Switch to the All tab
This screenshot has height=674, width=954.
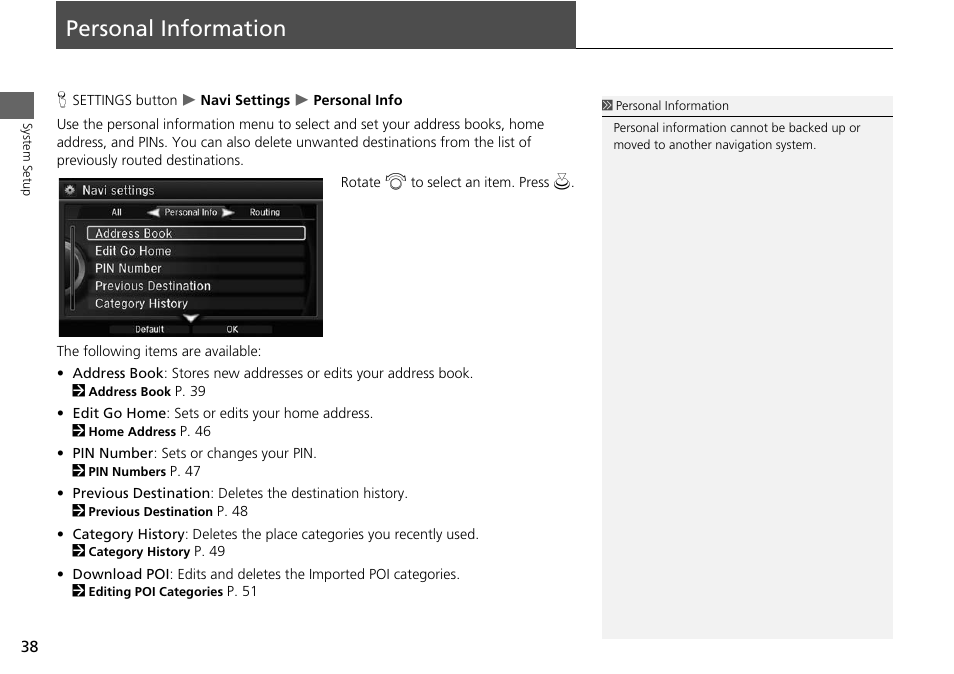coord(117,211)
